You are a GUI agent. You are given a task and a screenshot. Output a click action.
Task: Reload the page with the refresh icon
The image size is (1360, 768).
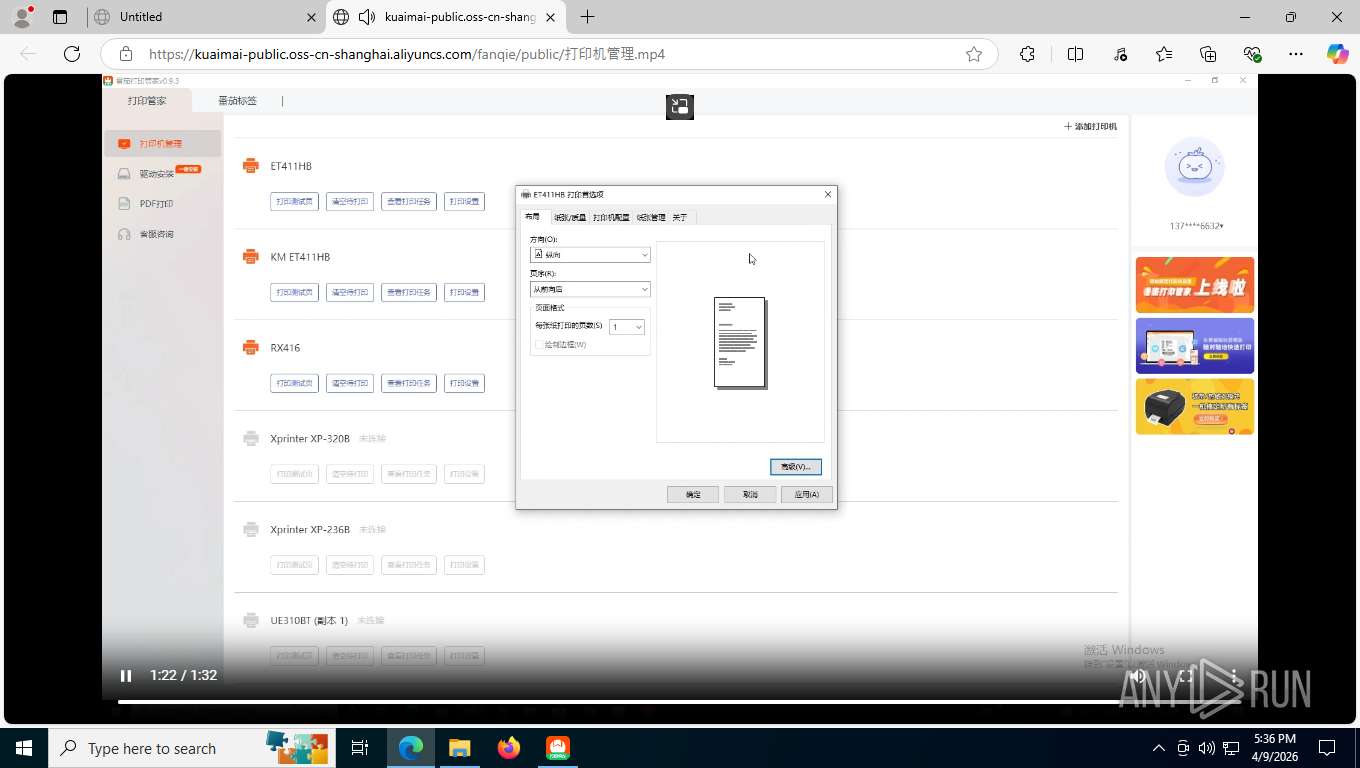72,54
